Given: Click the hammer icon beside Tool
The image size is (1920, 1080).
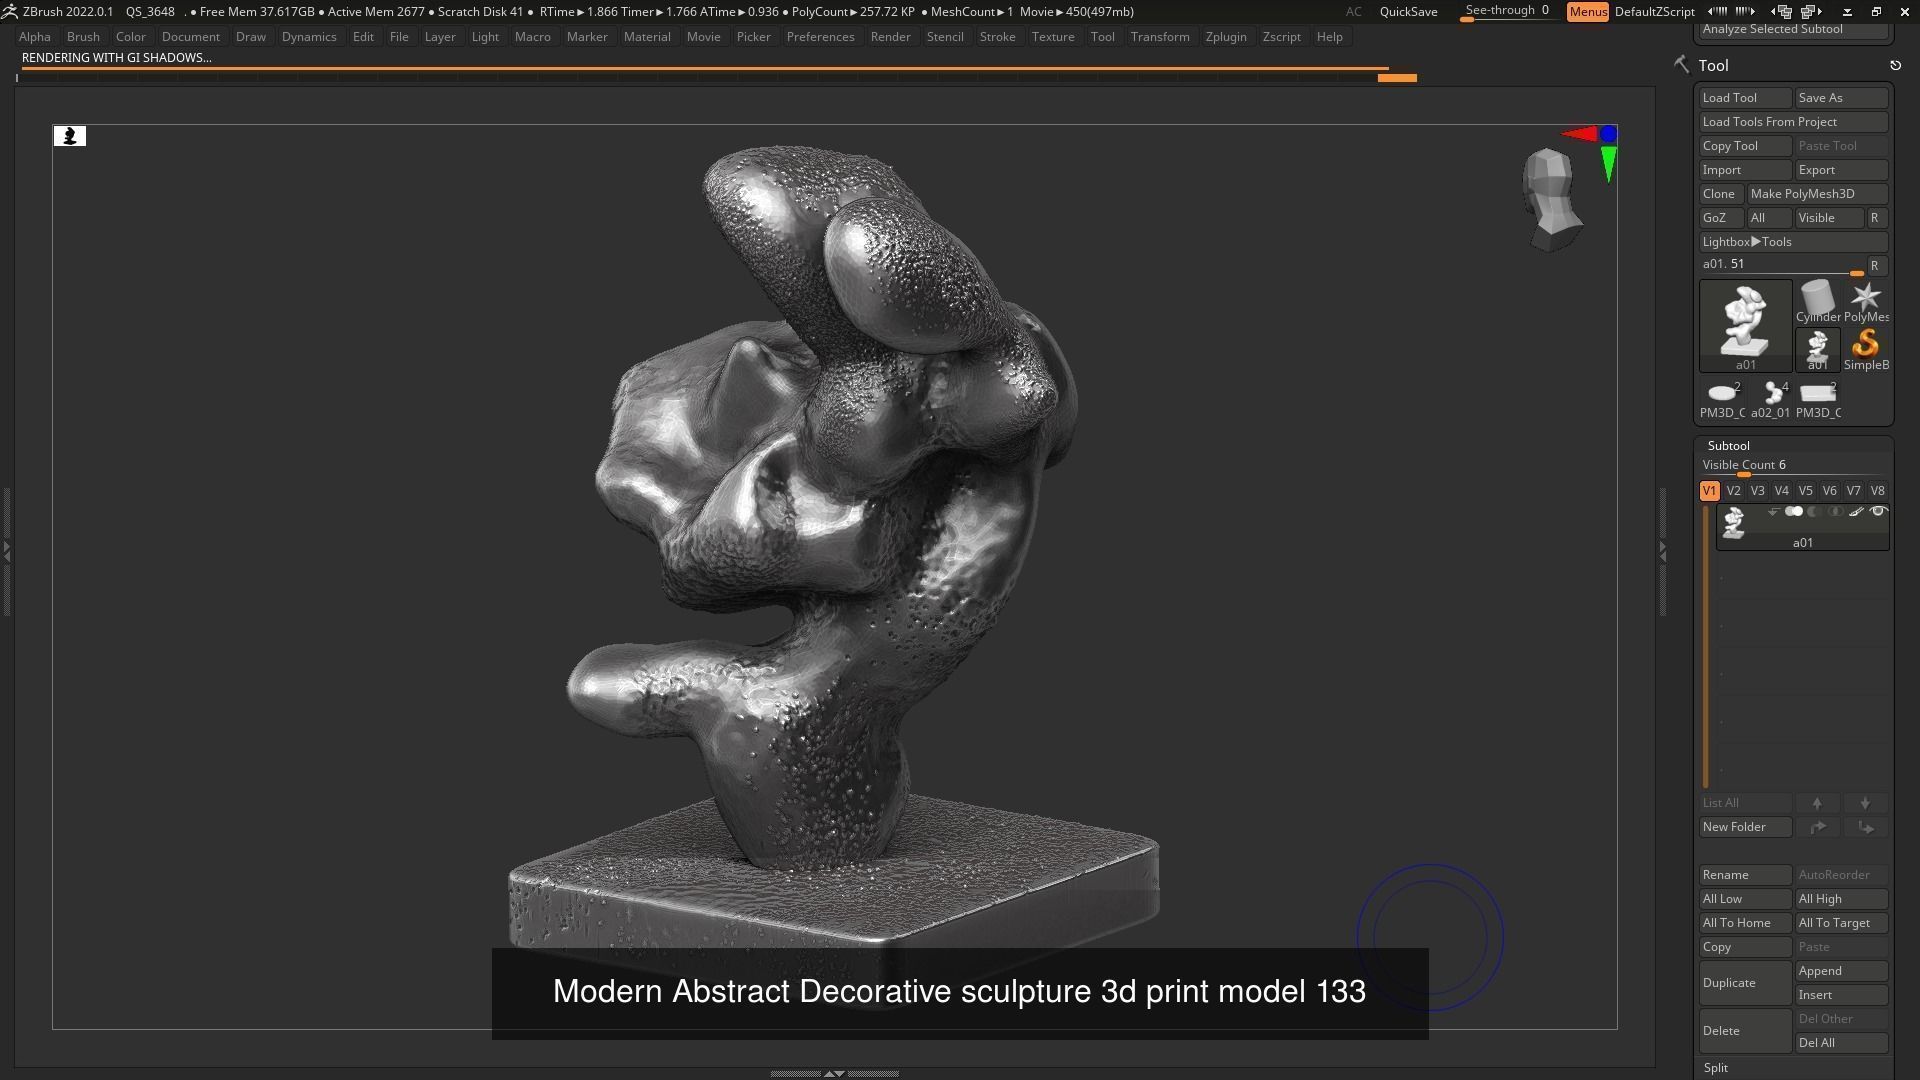Looking at the screenshot, I should click(x=1681, y=64).
